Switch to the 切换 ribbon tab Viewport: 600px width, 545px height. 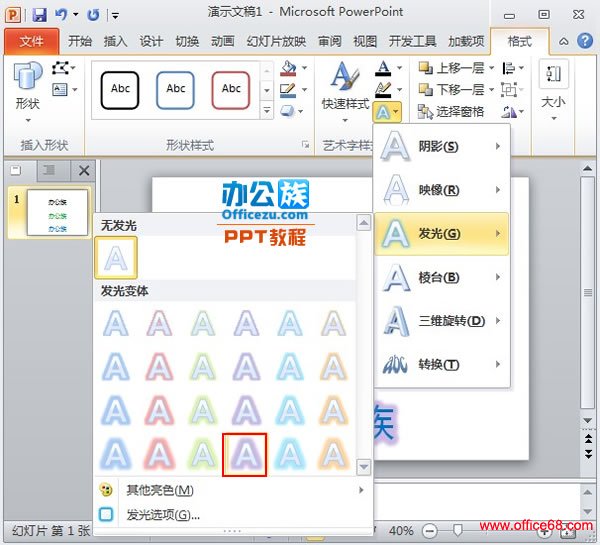(x=187, y=41)
